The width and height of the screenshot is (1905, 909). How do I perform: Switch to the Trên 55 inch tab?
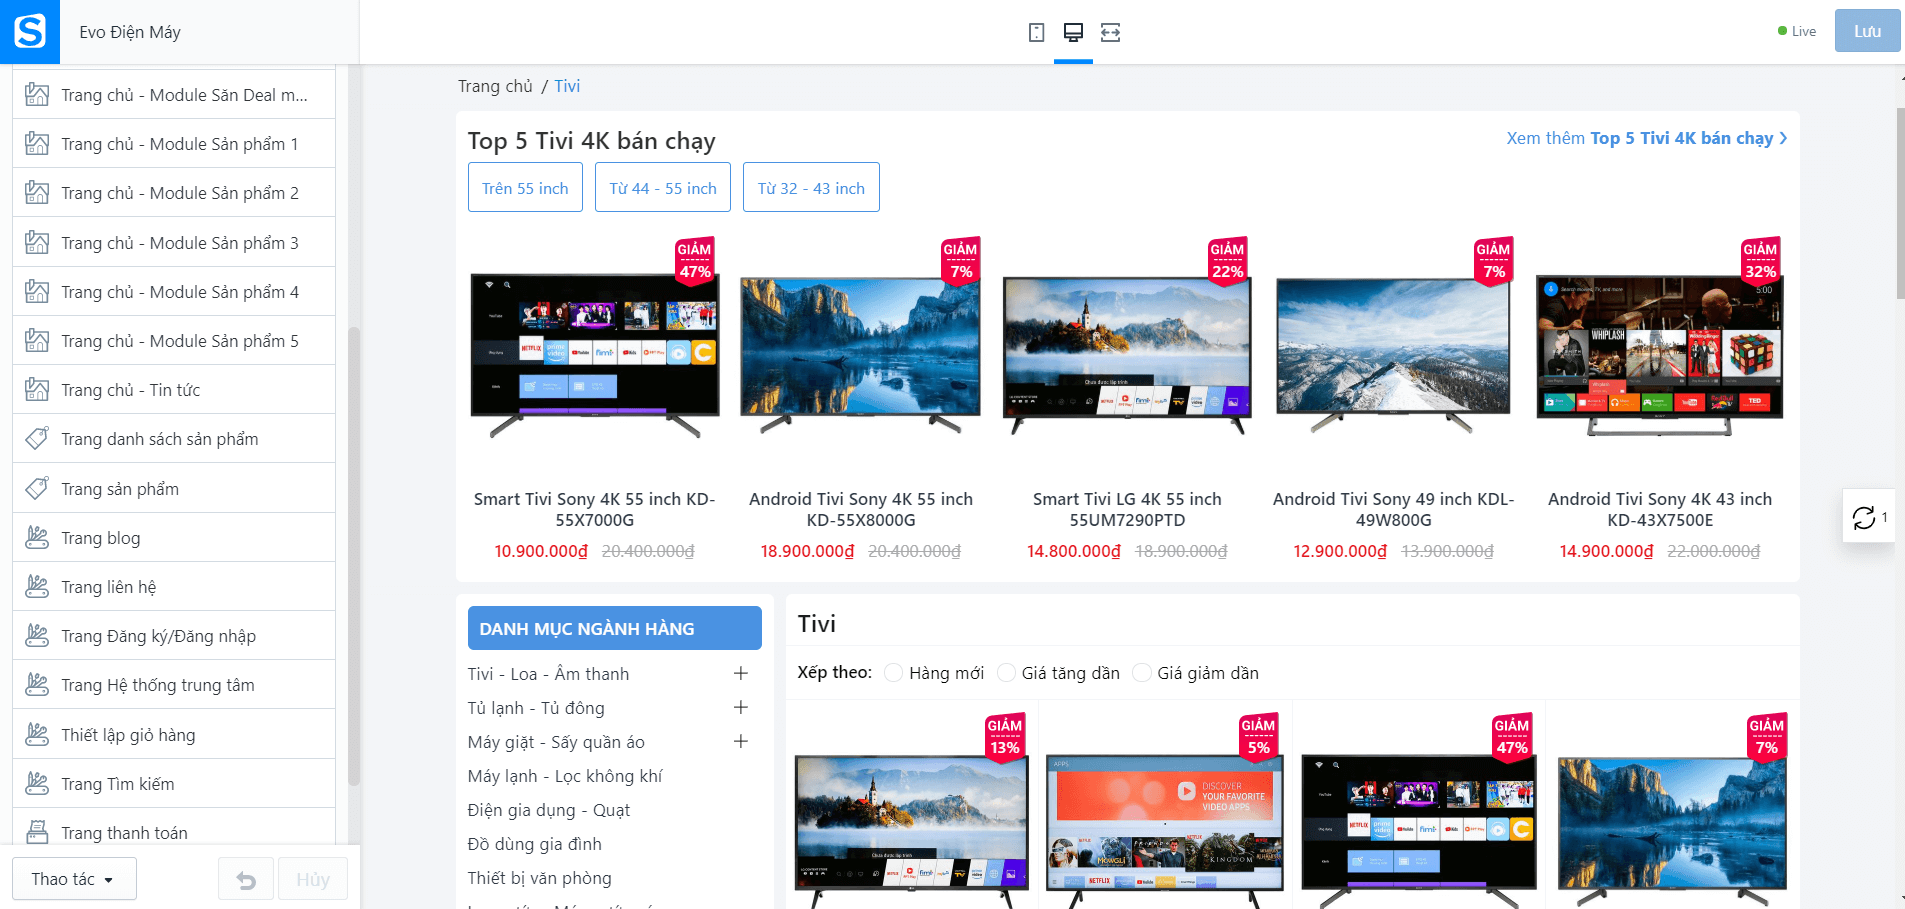pos(525,188)
